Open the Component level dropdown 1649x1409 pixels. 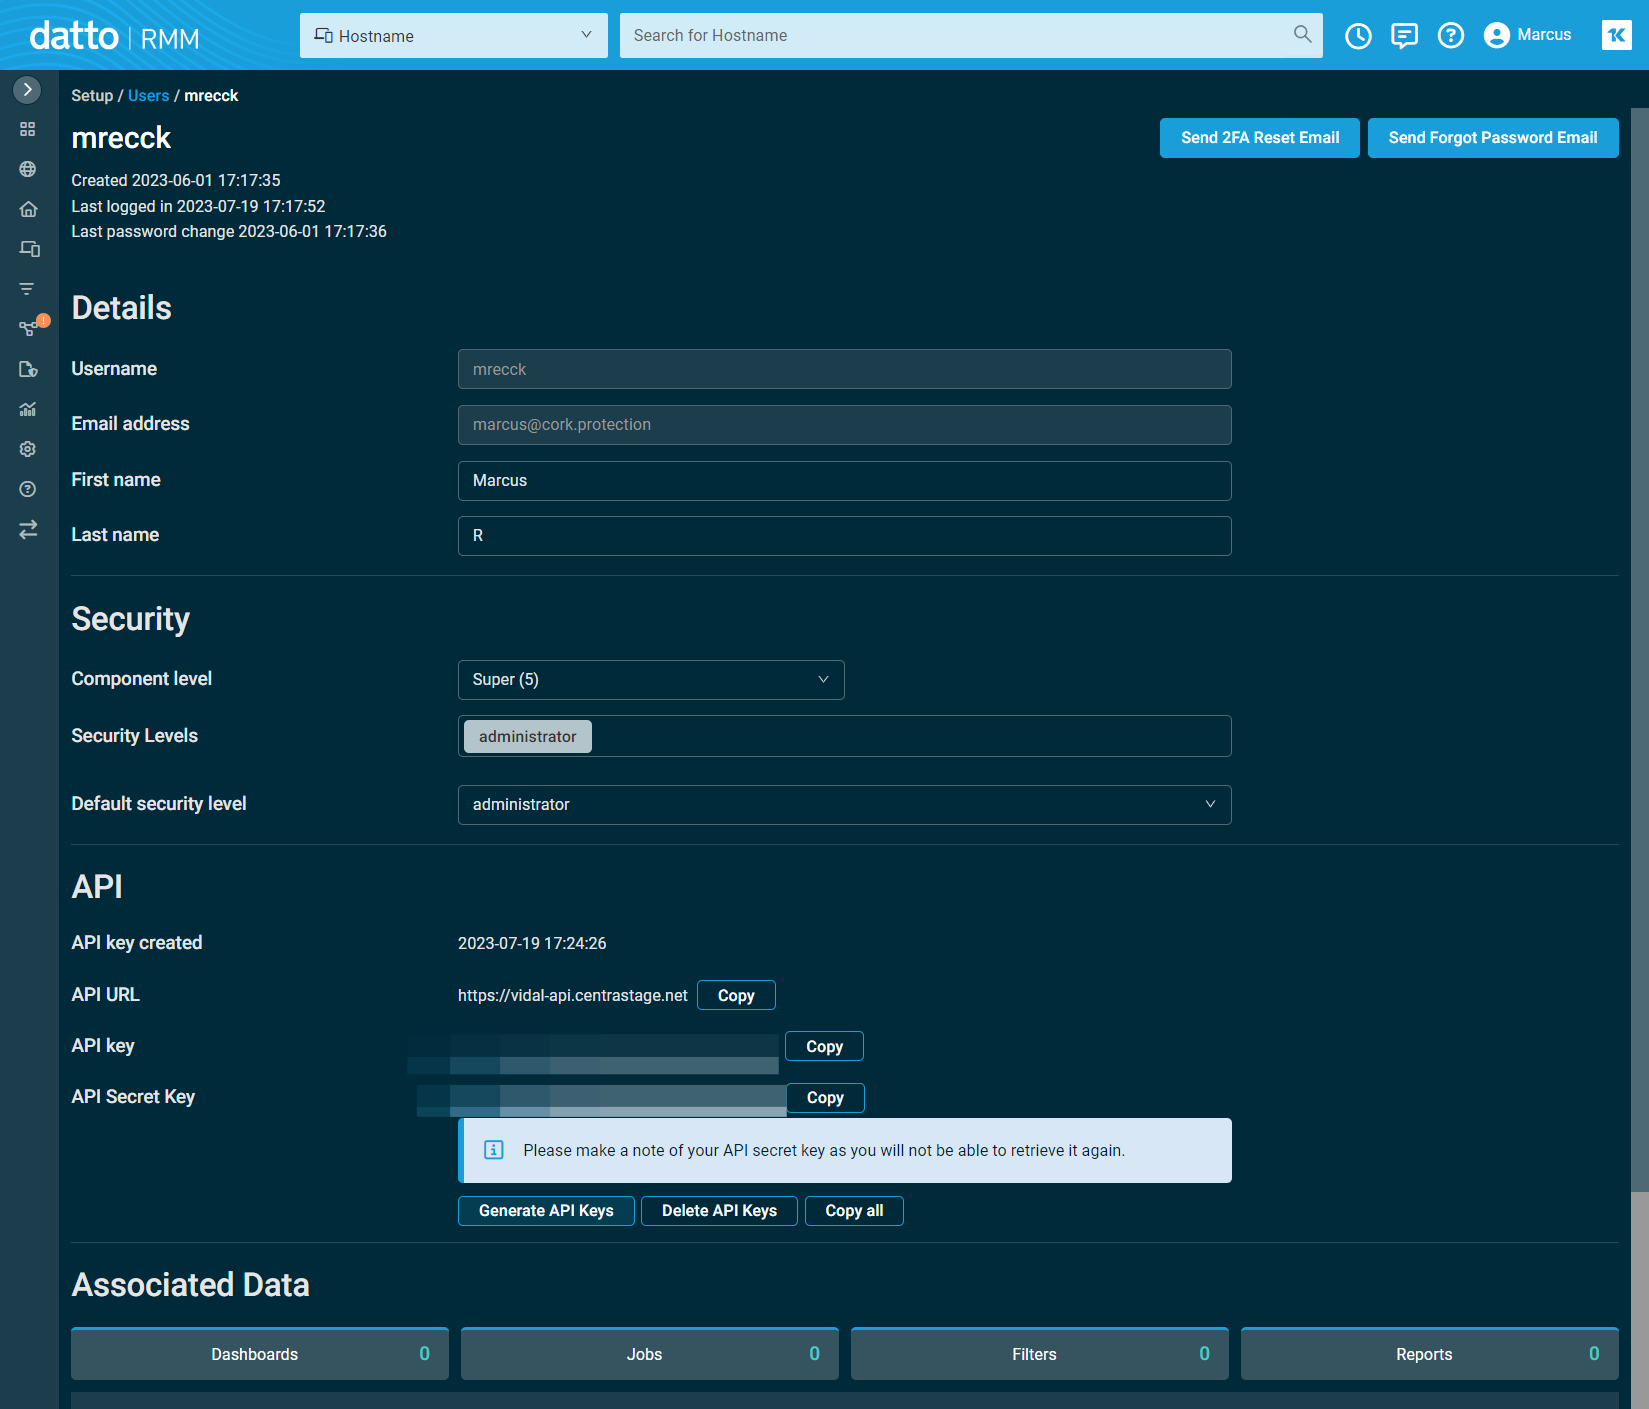coord(651,680)
